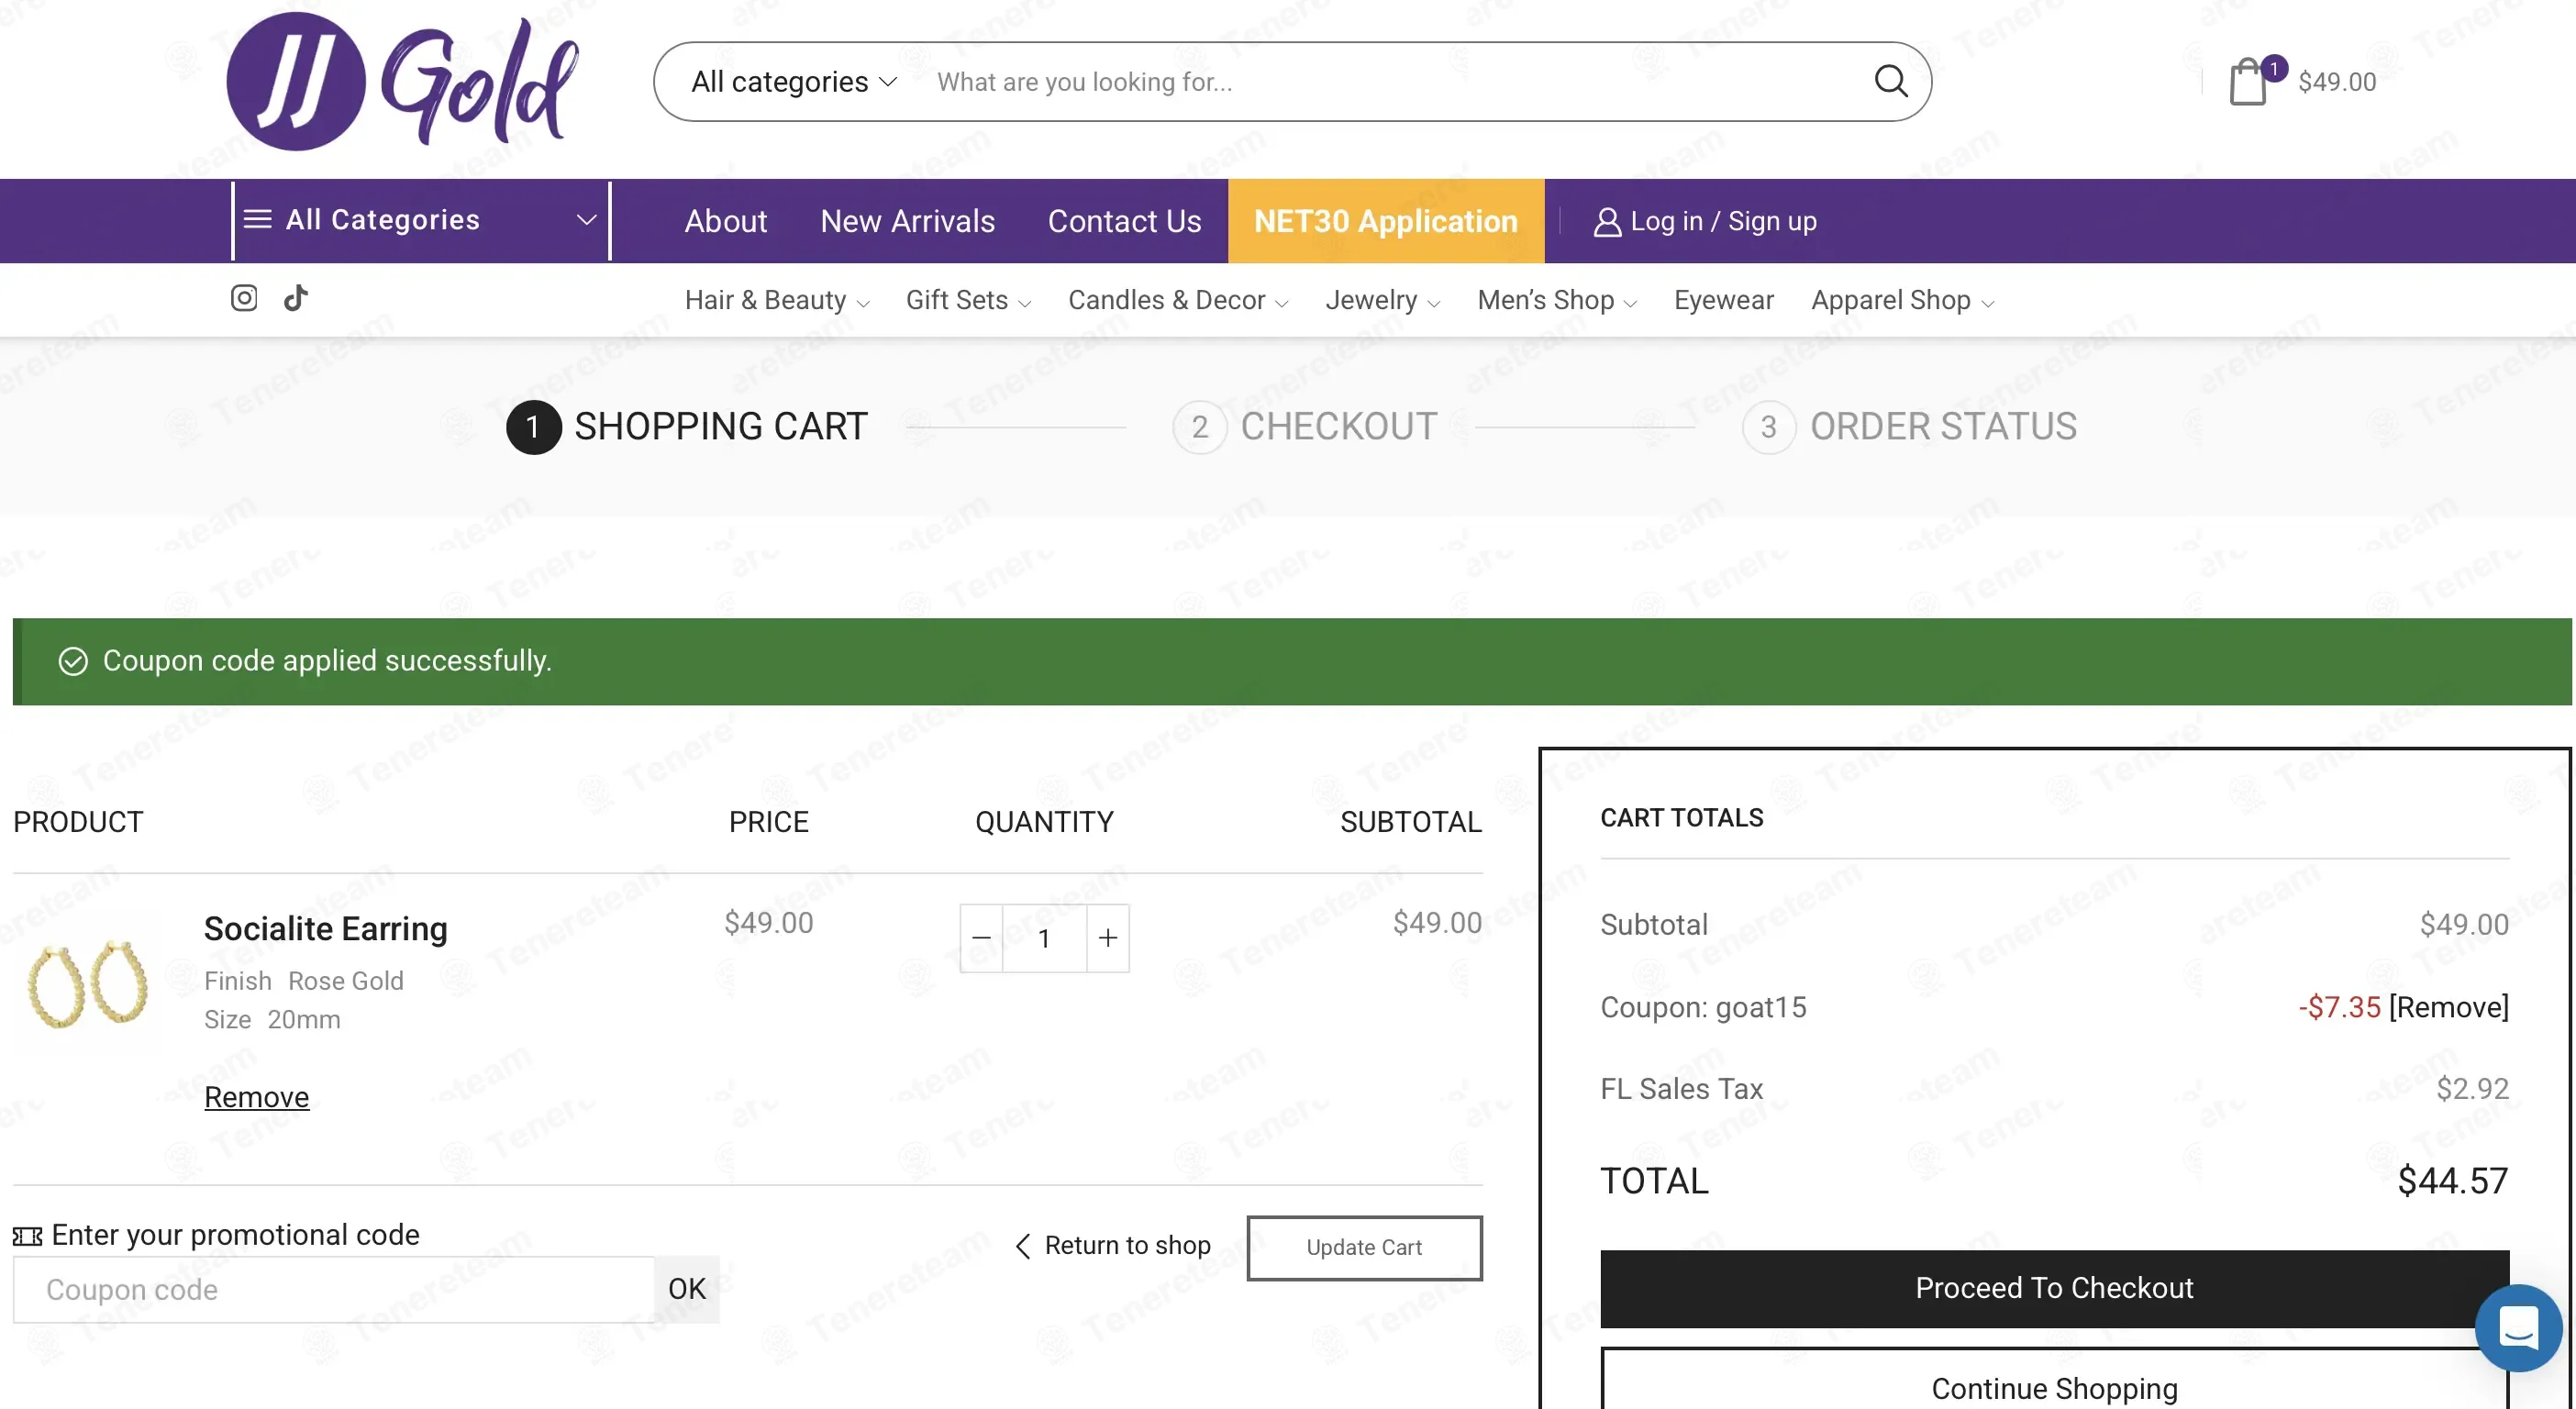Viewport: 2576px width, 1409px height.
Task: Expand the Gift Sets menu
Action: 968,300
